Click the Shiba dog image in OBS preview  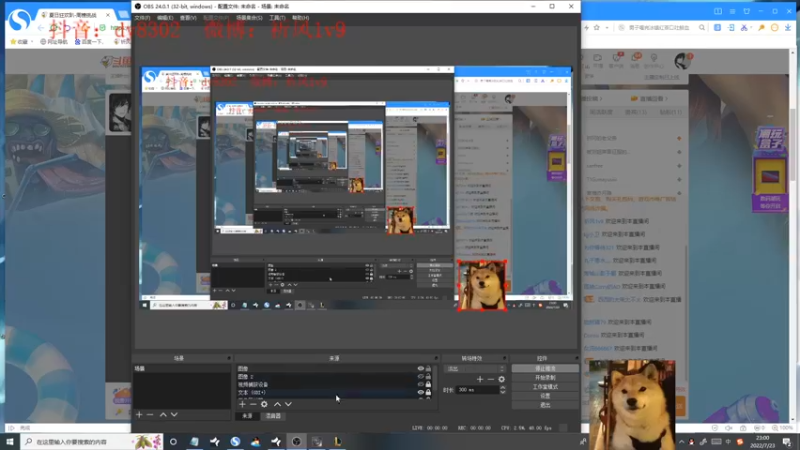[x=482, y=285]
